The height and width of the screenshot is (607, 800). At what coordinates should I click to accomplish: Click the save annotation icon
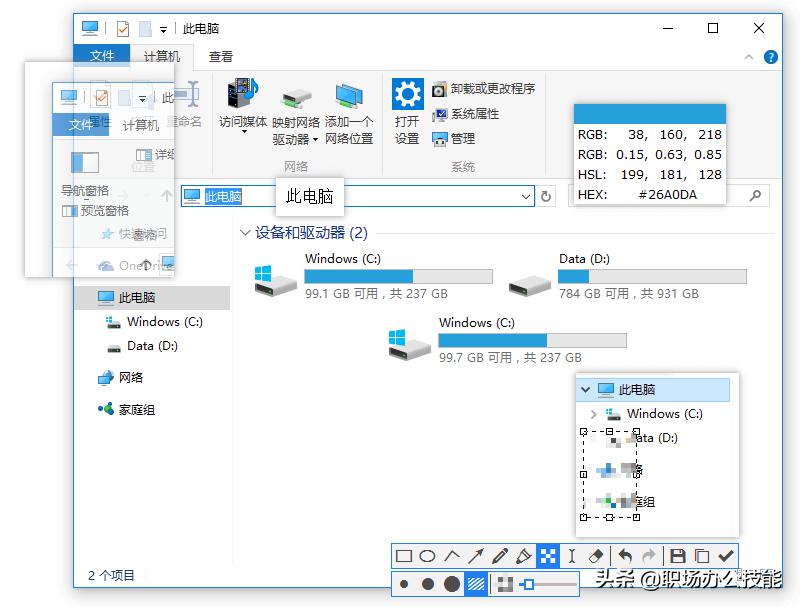point(676,556)
